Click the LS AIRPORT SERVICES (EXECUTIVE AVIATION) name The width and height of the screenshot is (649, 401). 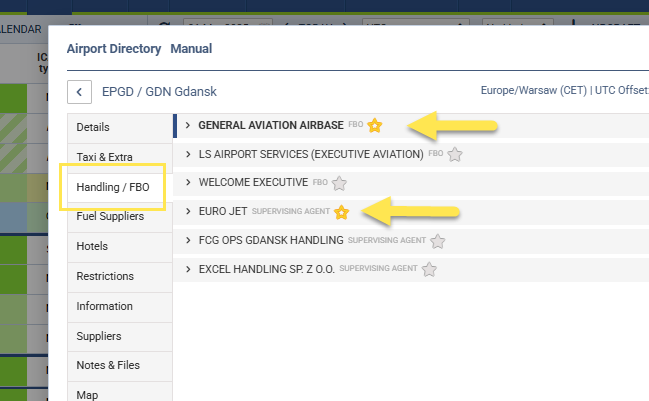[311, 154]
